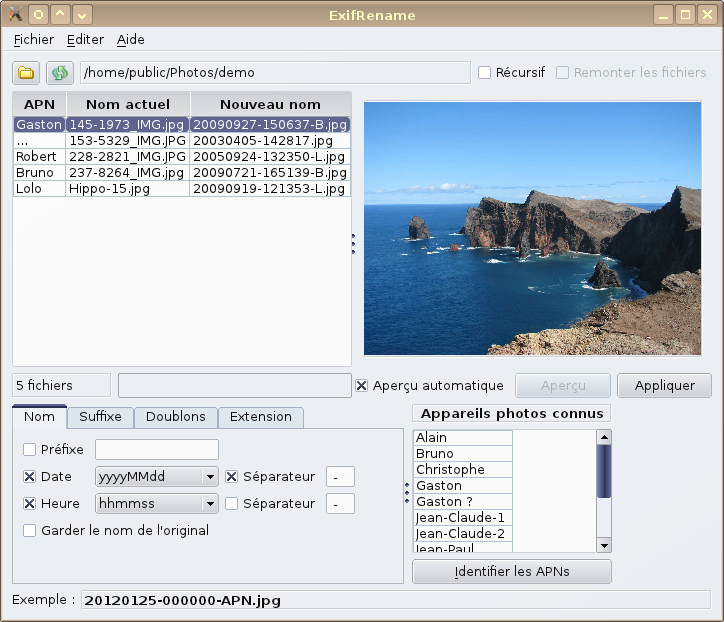Screen dimensions: 724x622
Task: Select Alain in known cameras list
Action: coord(463,437)
